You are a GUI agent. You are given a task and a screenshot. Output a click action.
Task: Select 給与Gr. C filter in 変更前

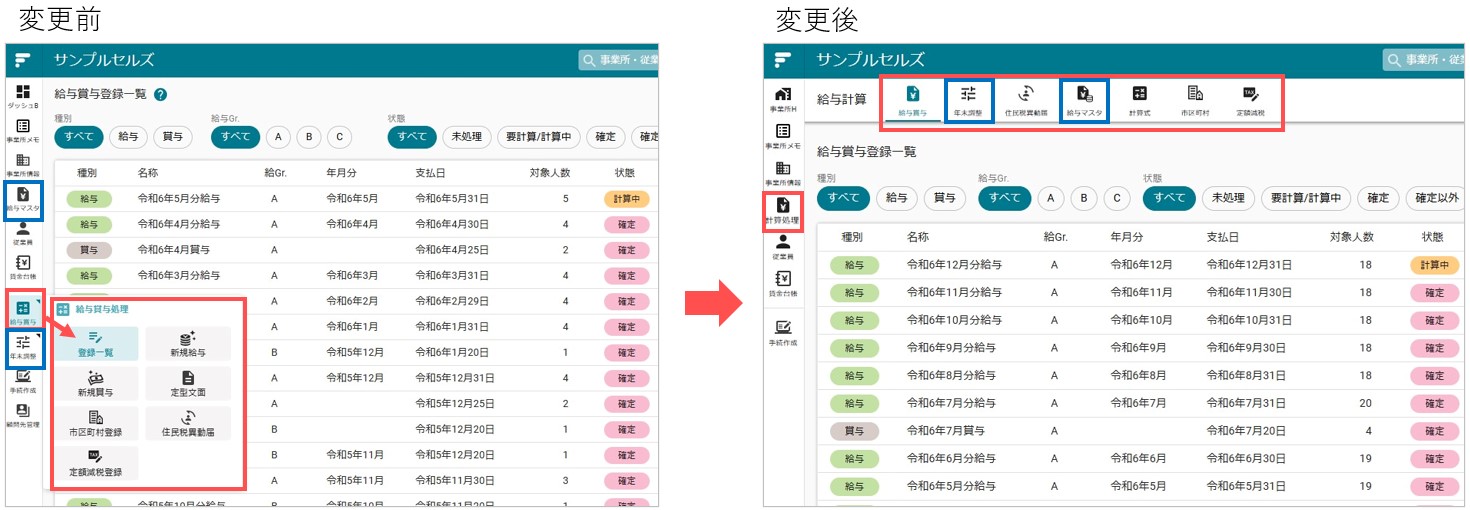click(x=340, y=137)
